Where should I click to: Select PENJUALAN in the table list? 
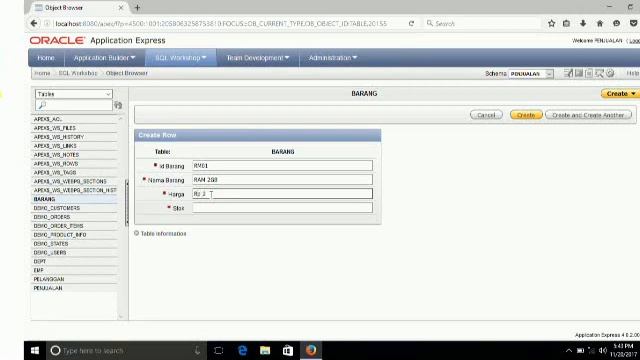[x=48, y=288]
